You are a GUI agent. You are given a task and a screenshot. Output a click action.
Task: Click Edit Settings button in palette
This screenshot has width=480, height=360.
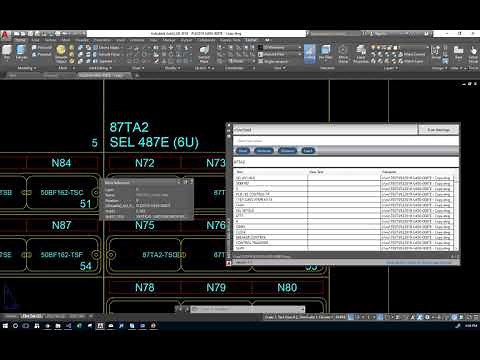[x=438, y=130]
